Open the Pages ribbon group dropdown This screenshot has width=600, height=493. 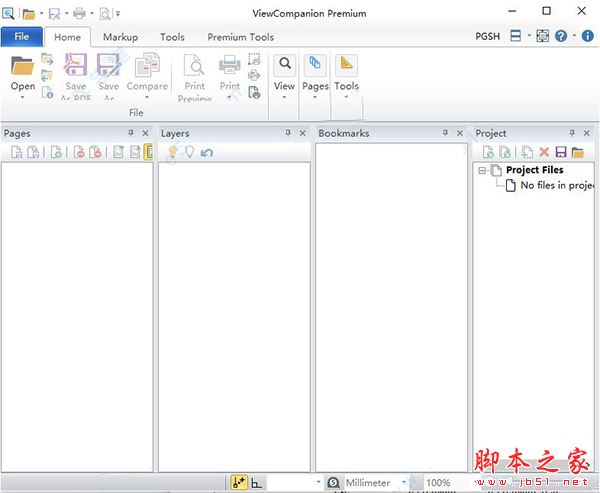click(x=315, y=78)
